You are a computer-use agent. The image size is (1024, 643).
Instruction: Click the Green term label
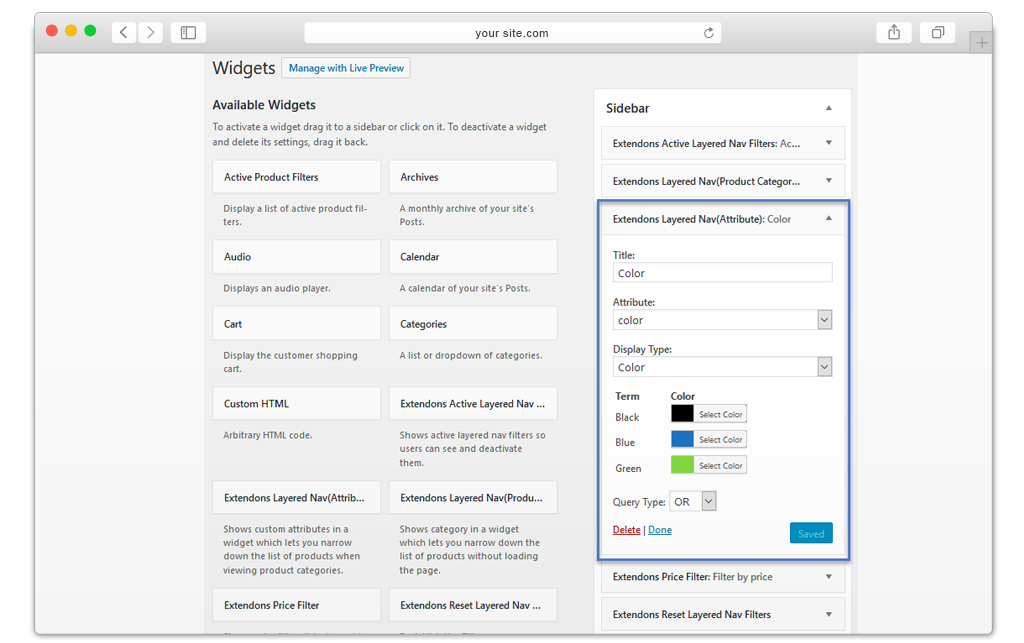pos(628,468)
